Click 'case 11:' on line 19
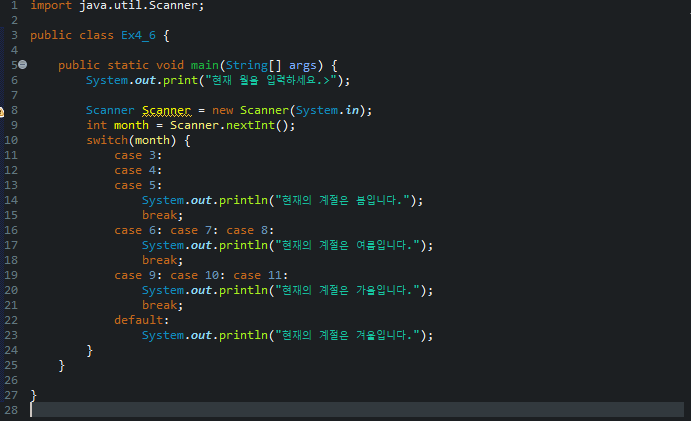Viewport: 691px width, 421px height. pyautogui.click(x=260, y=275)
